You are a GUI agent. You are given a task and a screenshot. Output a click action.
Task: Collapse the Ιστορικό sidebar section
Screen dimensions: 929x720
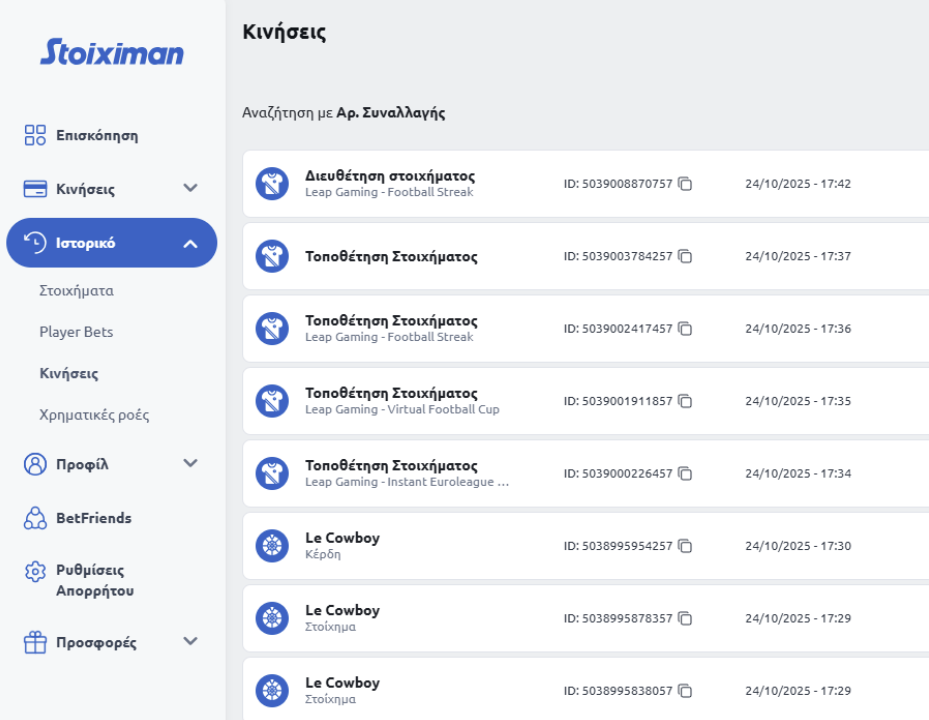click(190, 243)
